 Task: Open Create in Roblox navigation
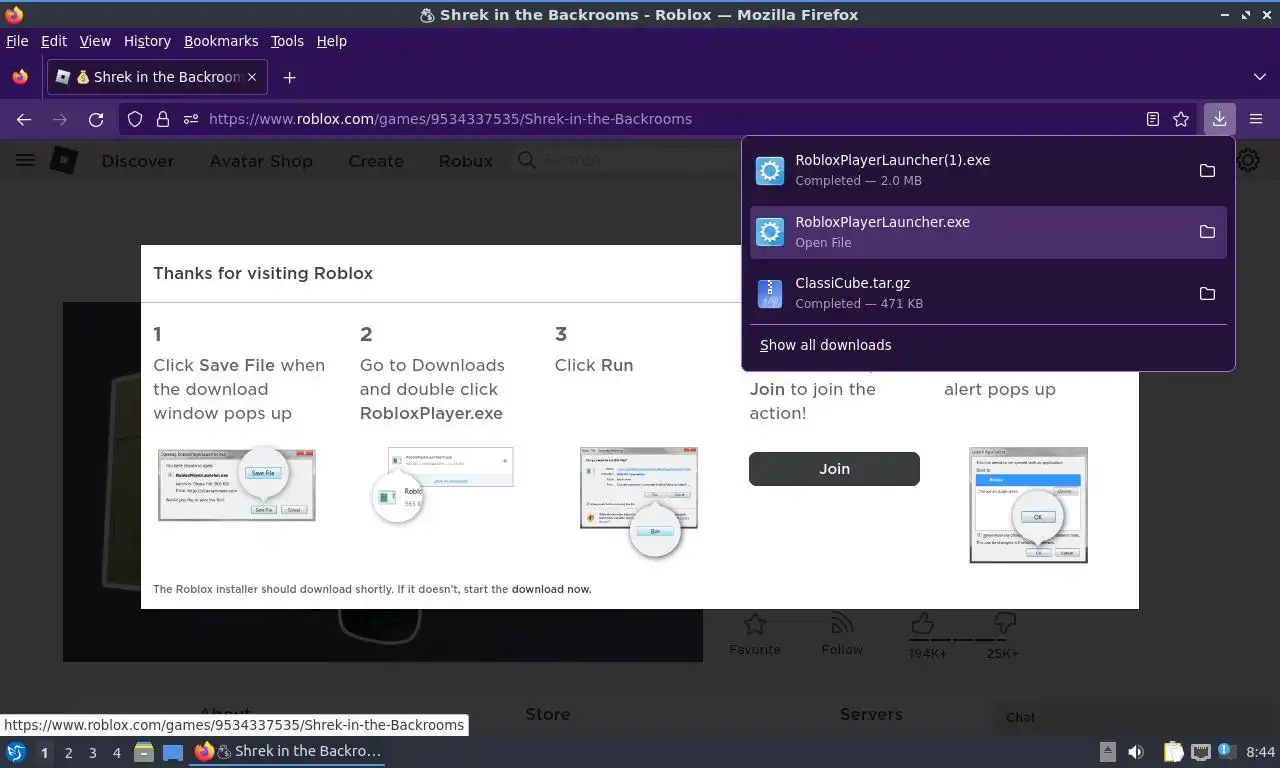pos(376,161)
